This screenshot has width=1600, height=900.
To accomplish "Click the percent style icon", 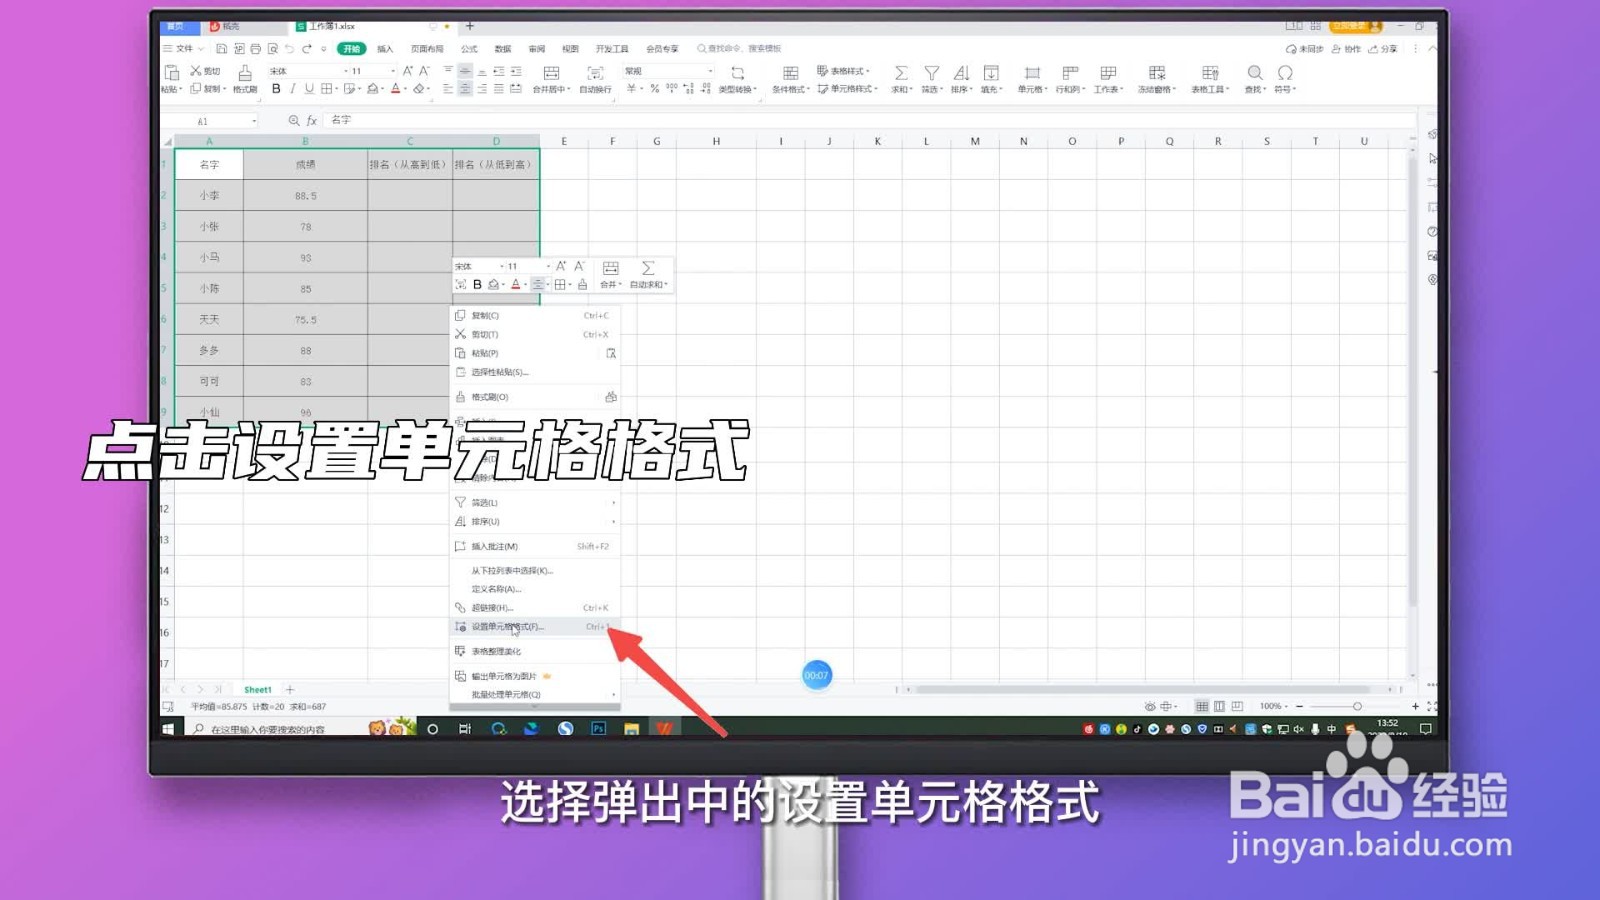I will coord(654,89).
